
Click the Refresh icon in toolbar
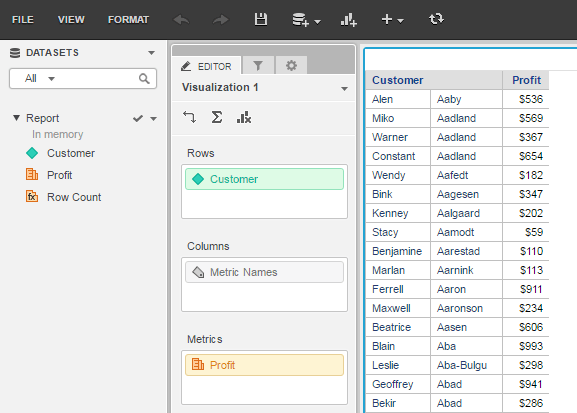coord(436,19)
